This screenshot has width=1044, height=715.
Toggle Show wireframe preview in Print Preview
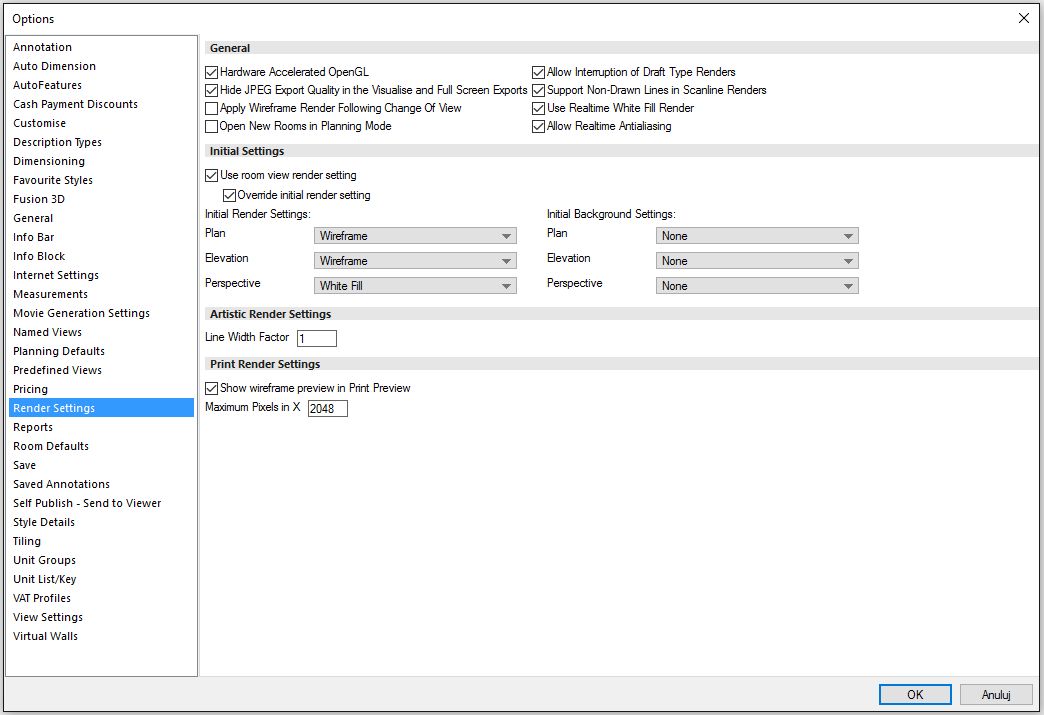coord(211,388)
